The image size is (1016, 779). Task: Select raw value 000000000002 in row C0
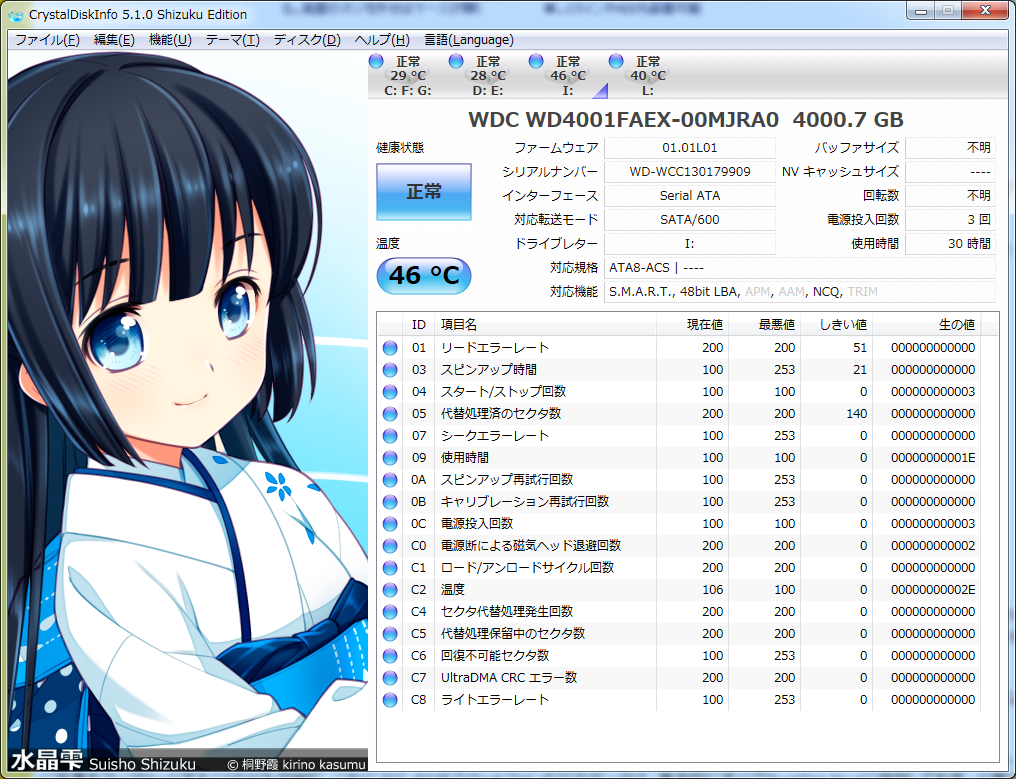pyautogui.click(x=932, y=546)
